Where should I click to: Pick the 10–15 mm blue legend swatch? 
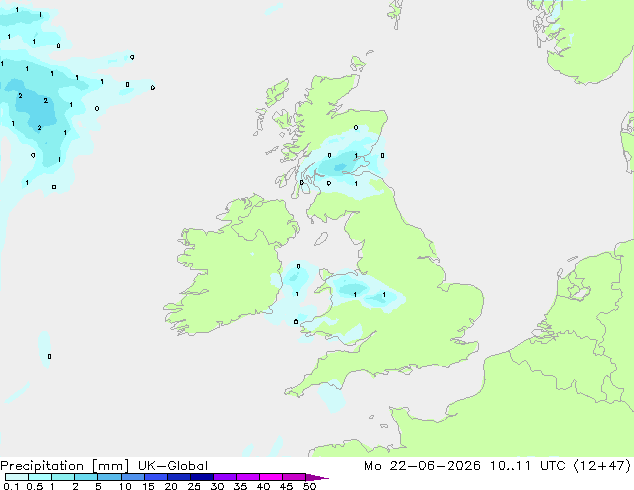click(x=132, y=477)
